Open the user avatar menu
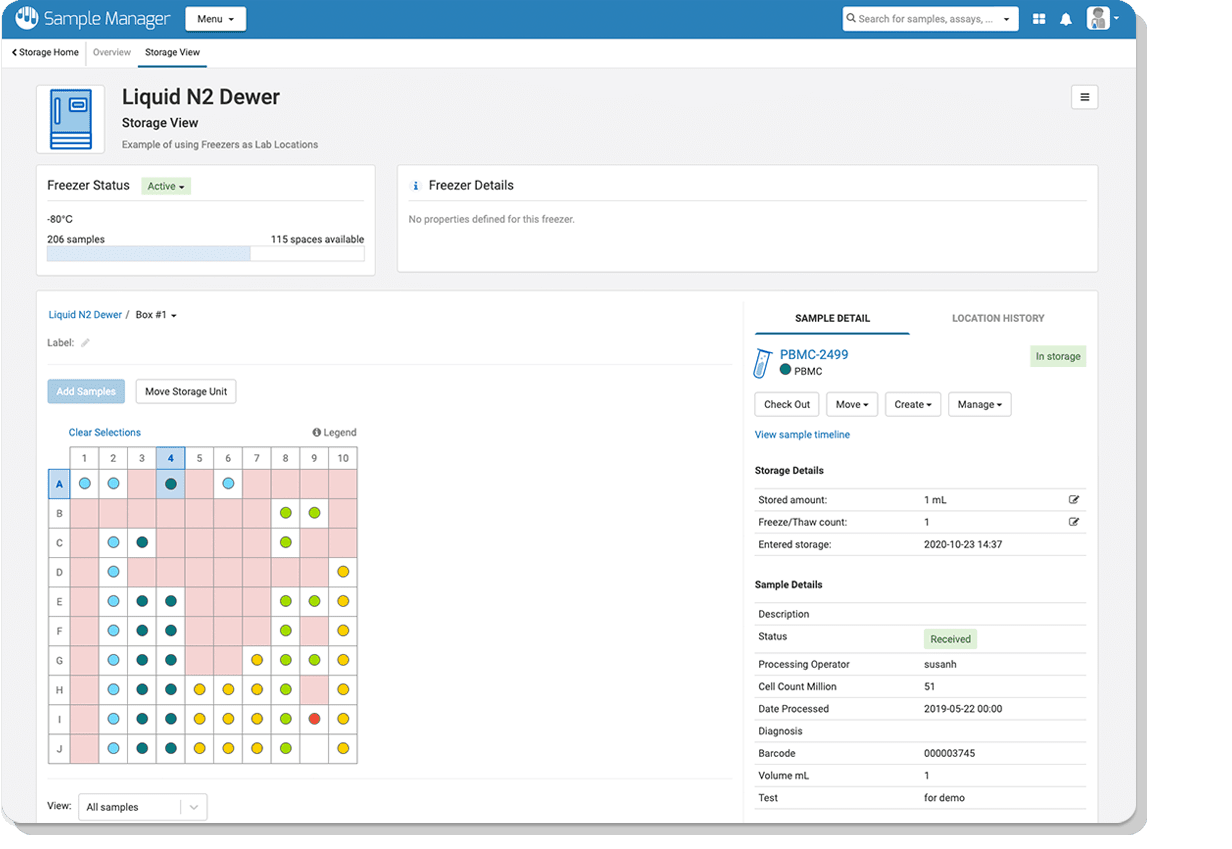1232x849 pixels. tap(1102, 19)
